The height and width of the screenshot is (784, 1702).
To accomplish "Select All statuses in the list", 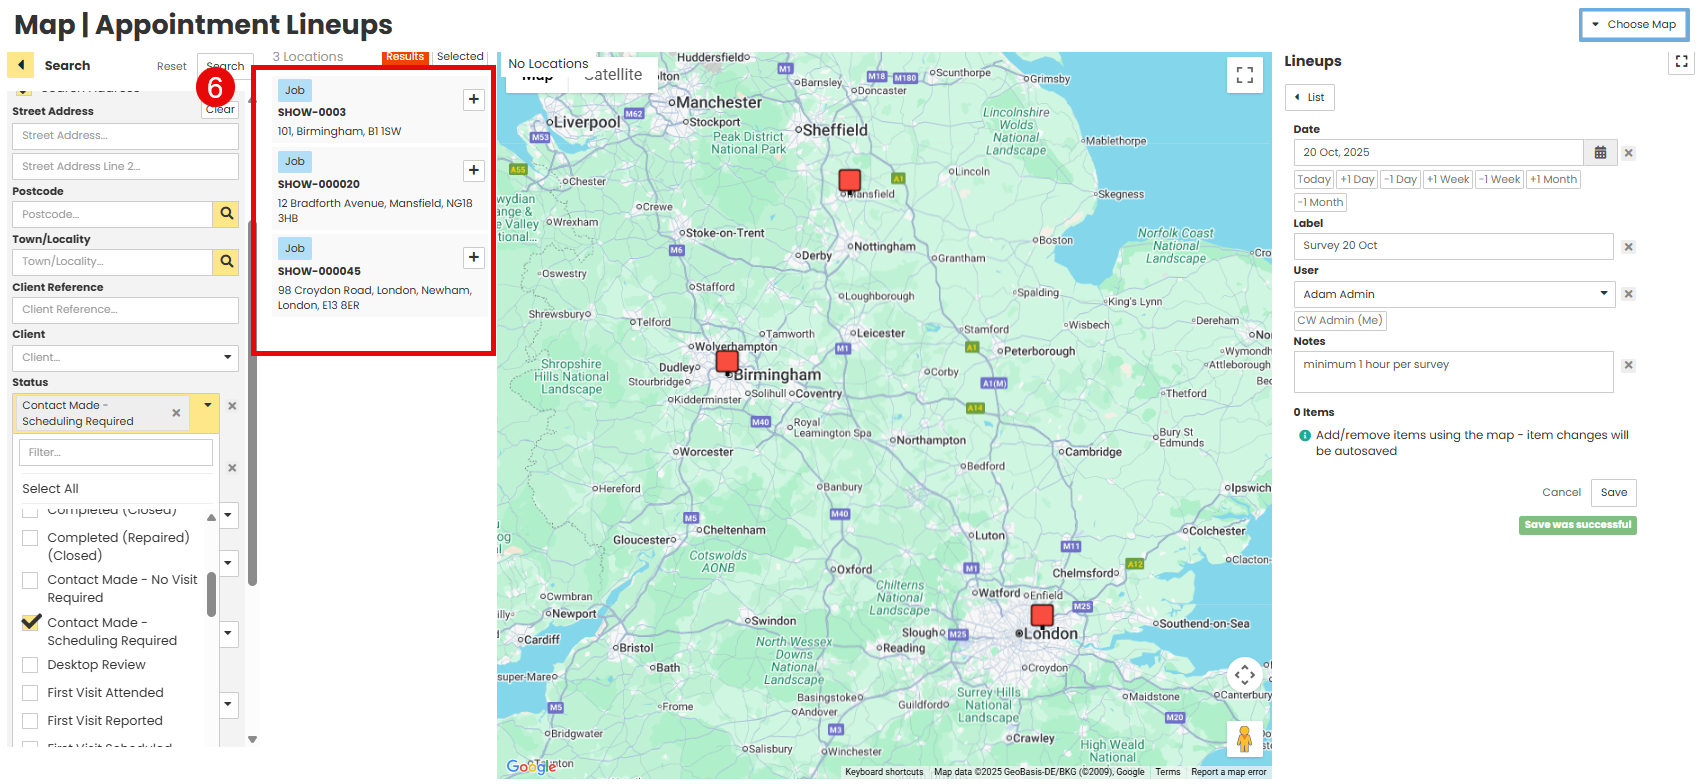I will (51, 489).
